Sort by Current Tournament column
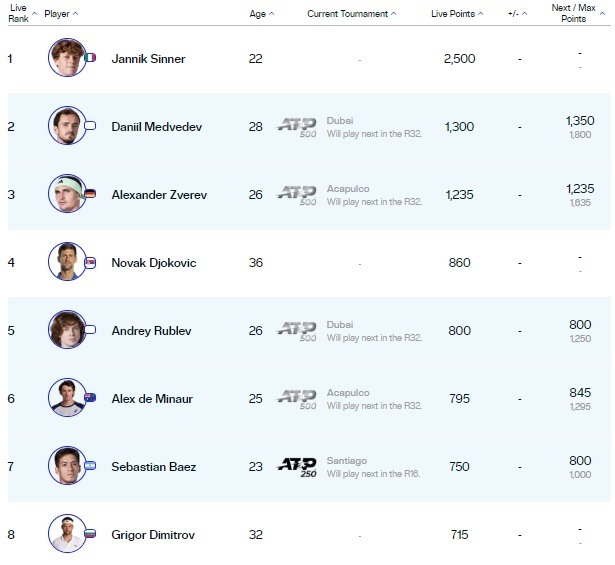The image size is (615, 565). click(351, 14)
